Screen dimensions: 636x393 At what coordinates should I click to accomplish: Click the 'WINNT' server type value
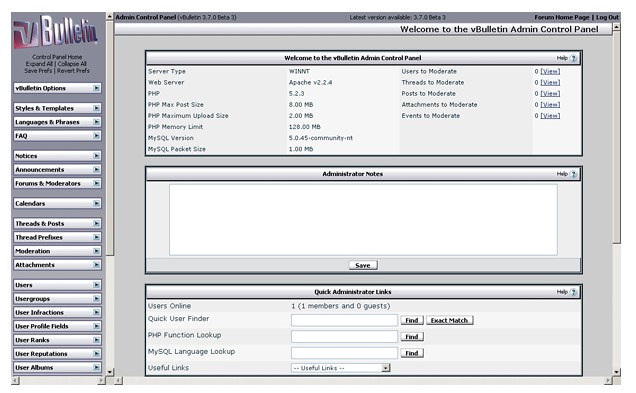pyautogui.click(x=299, y=71)
